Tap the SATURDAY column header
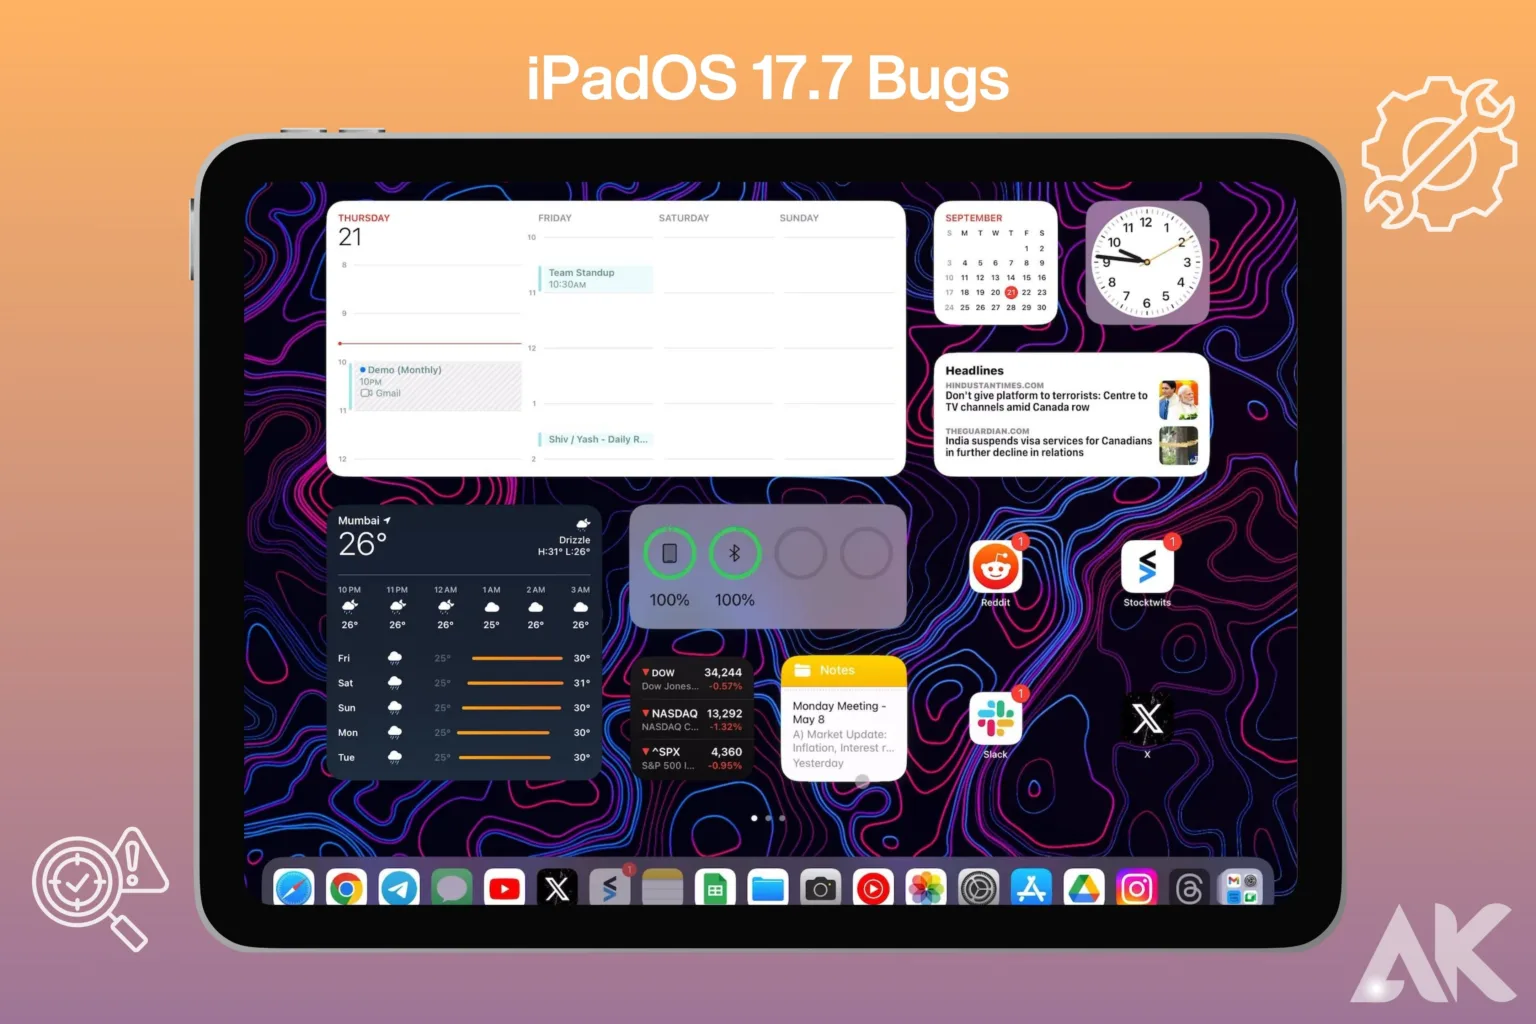 click(x=684, y=218)
